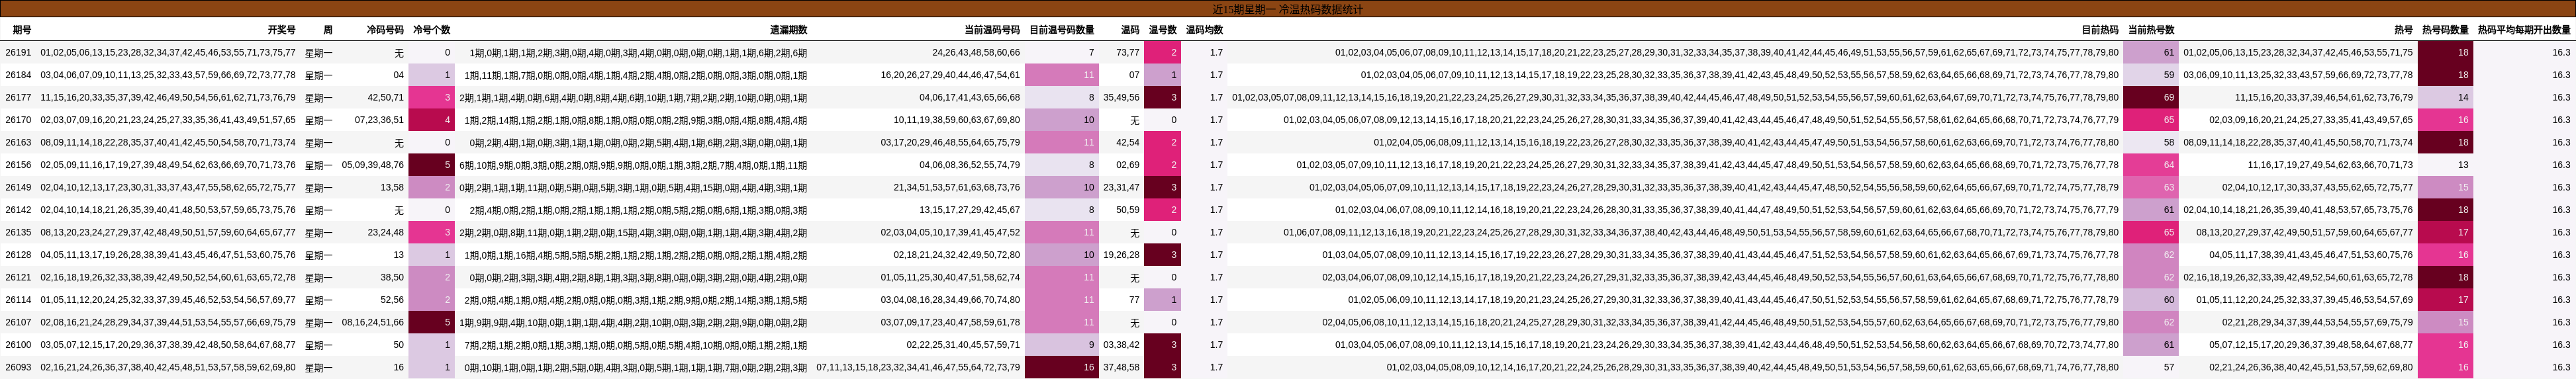Click cold codes cell 07,23,36,51
This screenshot has height=379, width=2576.
point(379,120)
